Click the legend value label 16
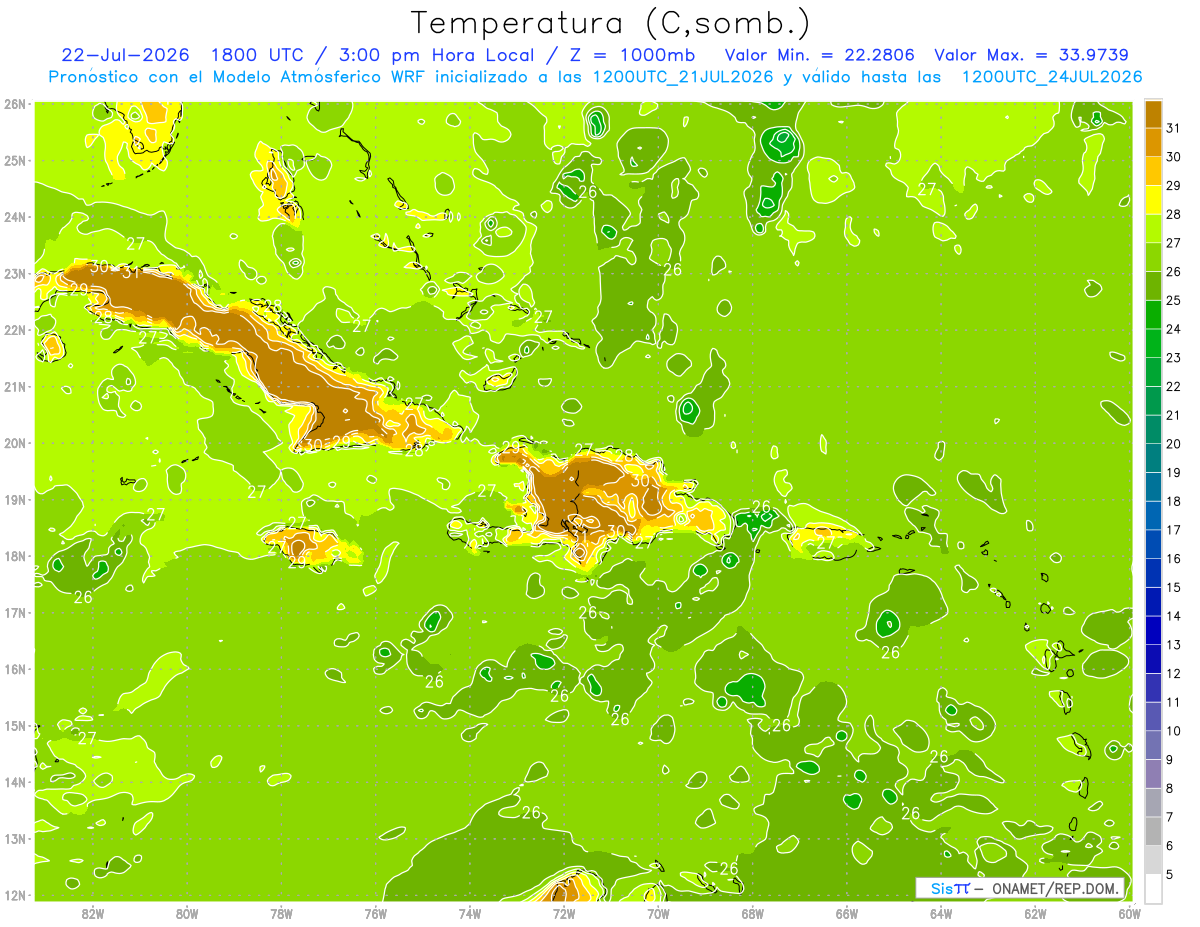 pos(1173,558)
